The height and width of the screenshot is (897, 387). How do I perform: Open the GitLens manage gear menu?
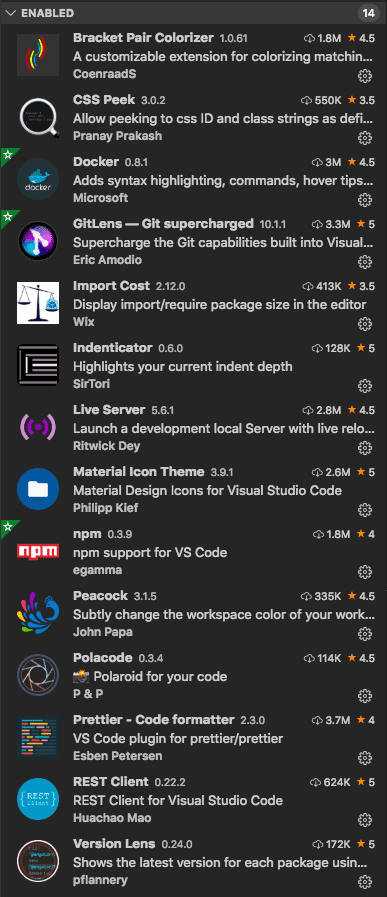point(365,261)
